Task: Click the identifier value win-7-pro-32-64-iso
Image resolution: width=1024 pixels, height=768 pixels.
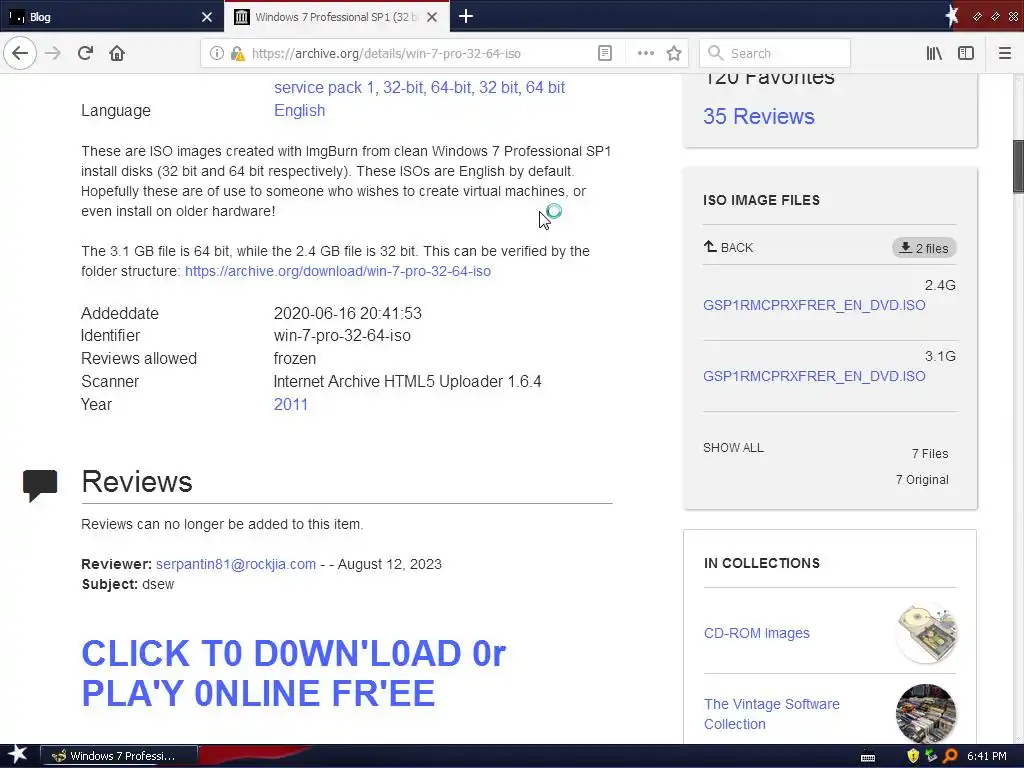Action: pos(342,336)
